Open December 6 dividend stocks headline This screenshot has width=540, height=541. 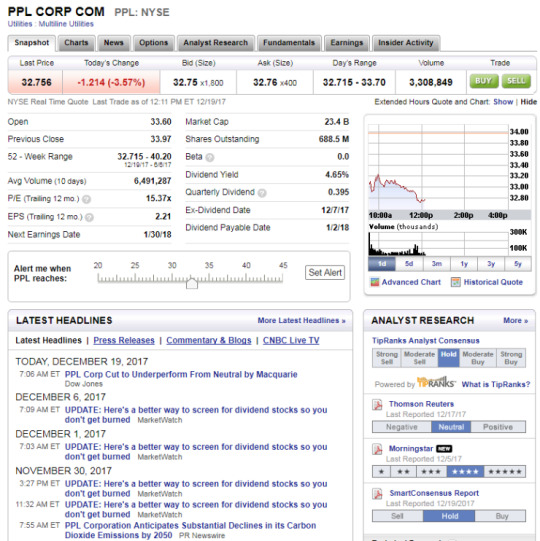(x=196, y=415)
